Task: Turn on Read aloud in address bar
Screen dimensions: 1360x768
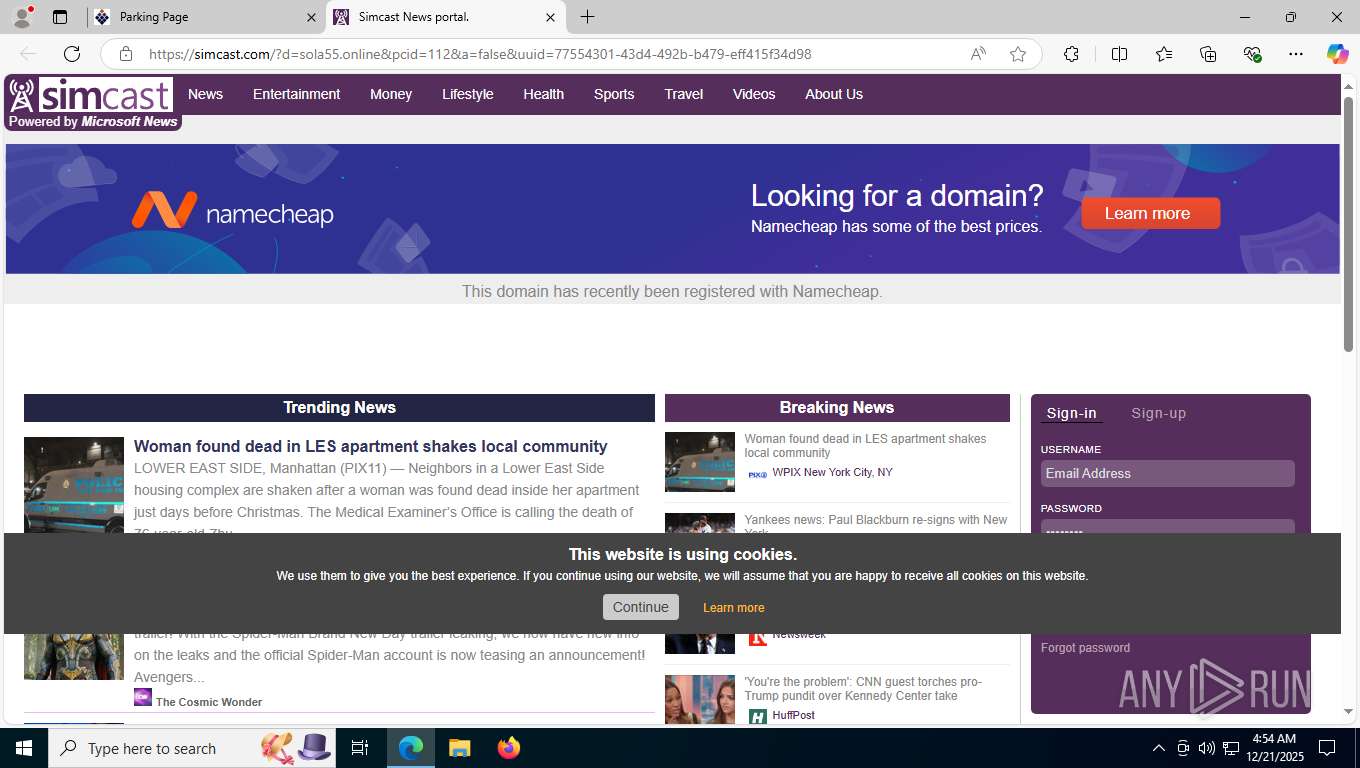Action: coord(978,54)
